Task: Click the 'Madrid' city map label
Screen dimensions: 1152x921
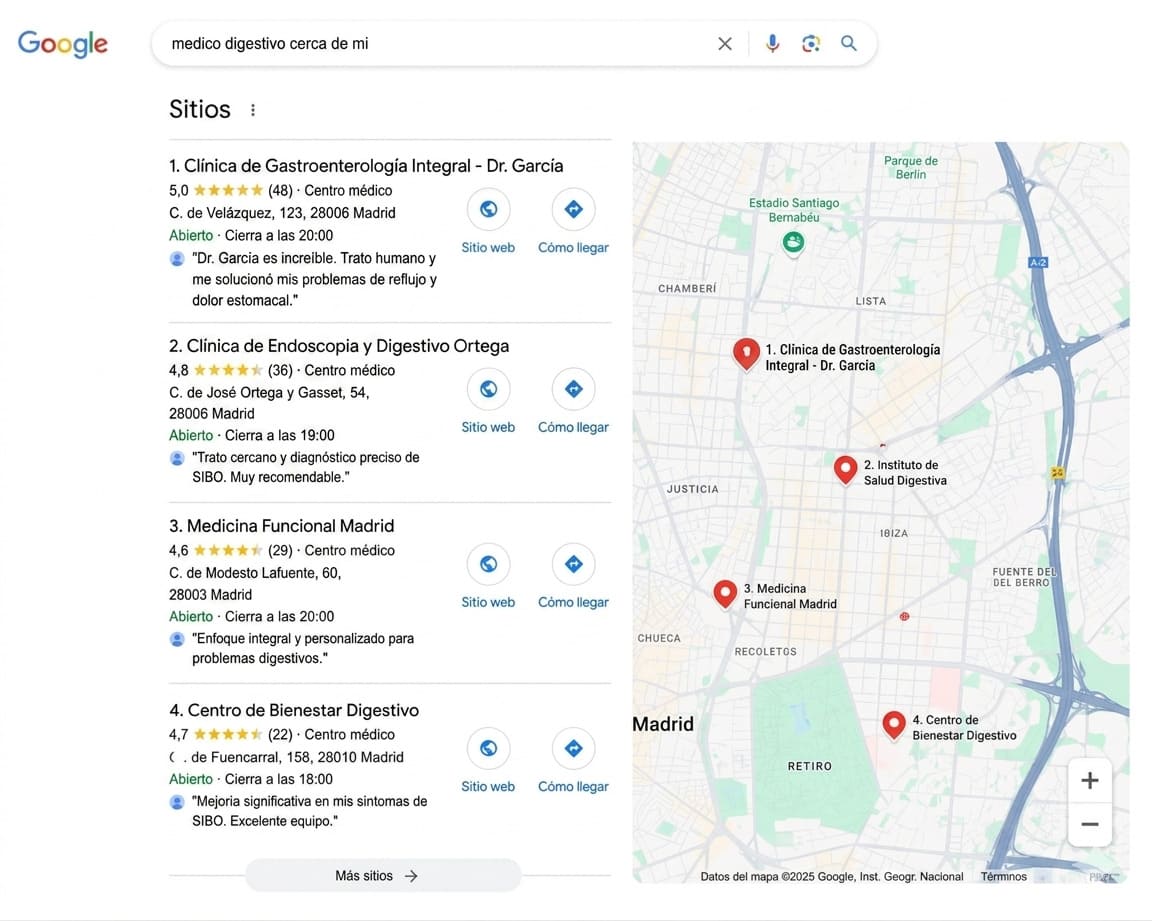Action: [x=663, y=724]
